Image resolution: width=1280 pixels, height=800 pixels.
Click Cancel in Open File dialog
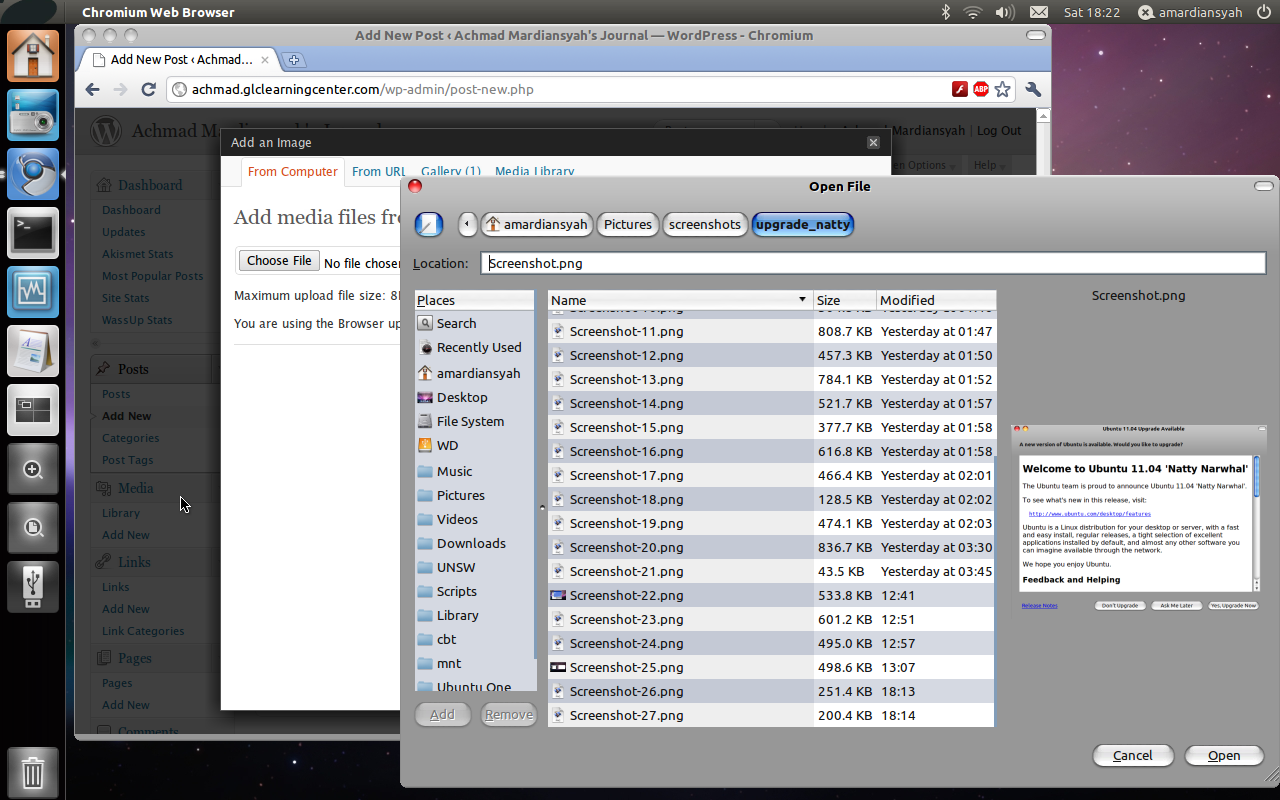(1133, 755)
